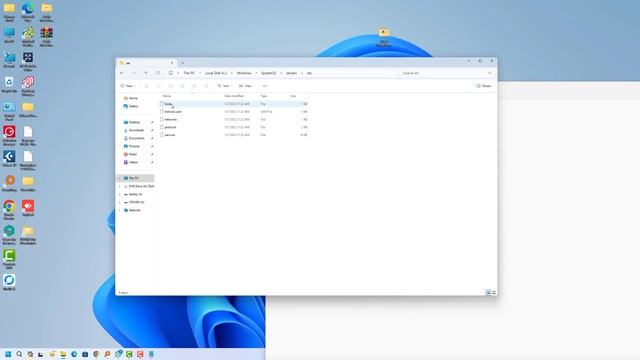
Task: Expand chevron after System32 breadcrumb
Action: click(281, 73)
